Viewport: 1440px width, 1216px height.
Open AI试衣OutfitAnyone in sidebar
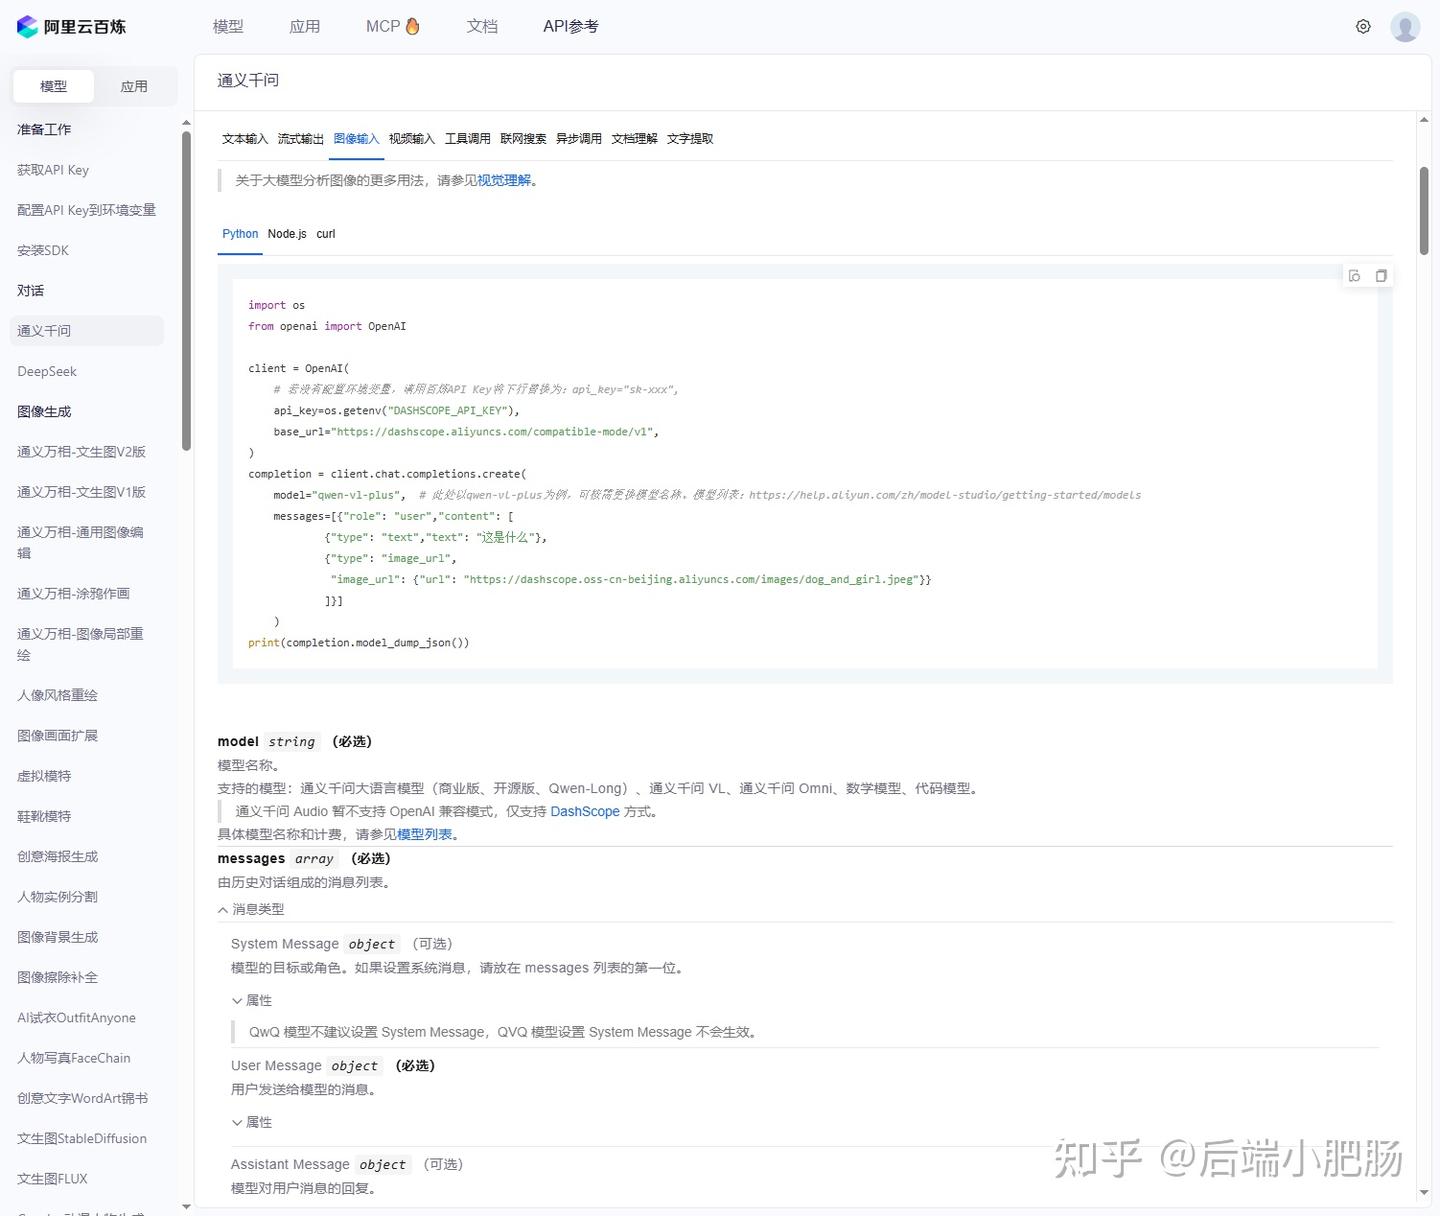pos(77,1018)
